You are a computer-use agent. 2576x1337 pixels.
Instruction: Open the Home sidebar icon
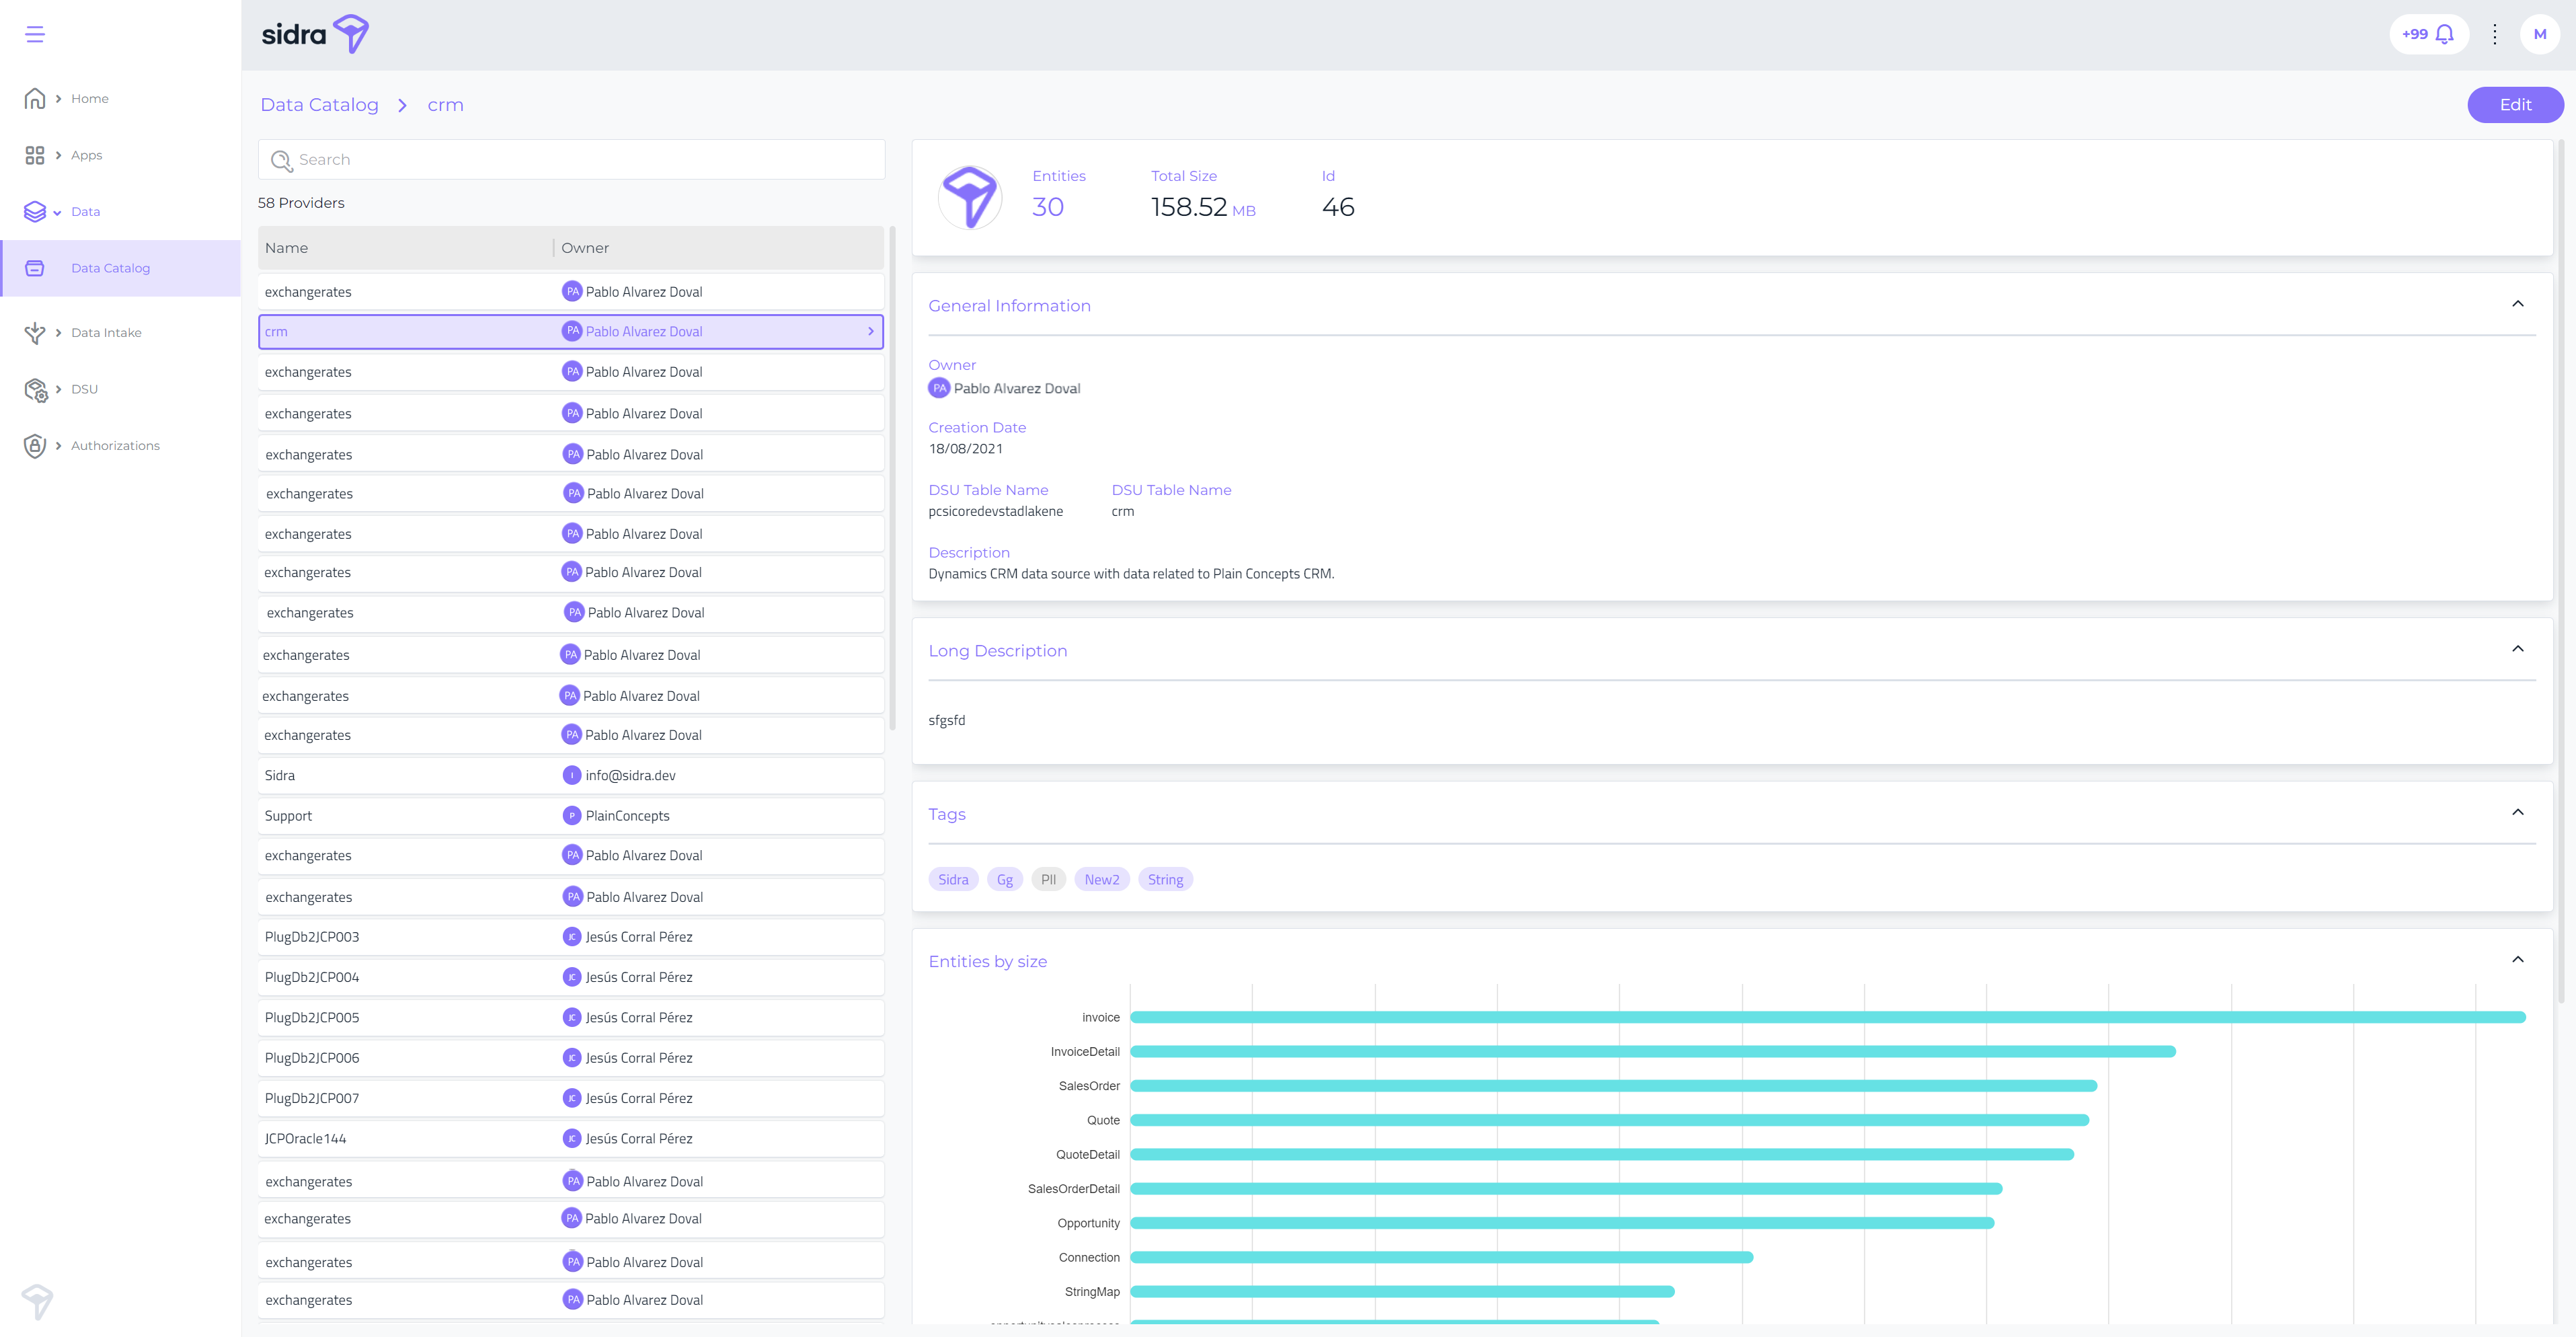[x=35, y=98]
